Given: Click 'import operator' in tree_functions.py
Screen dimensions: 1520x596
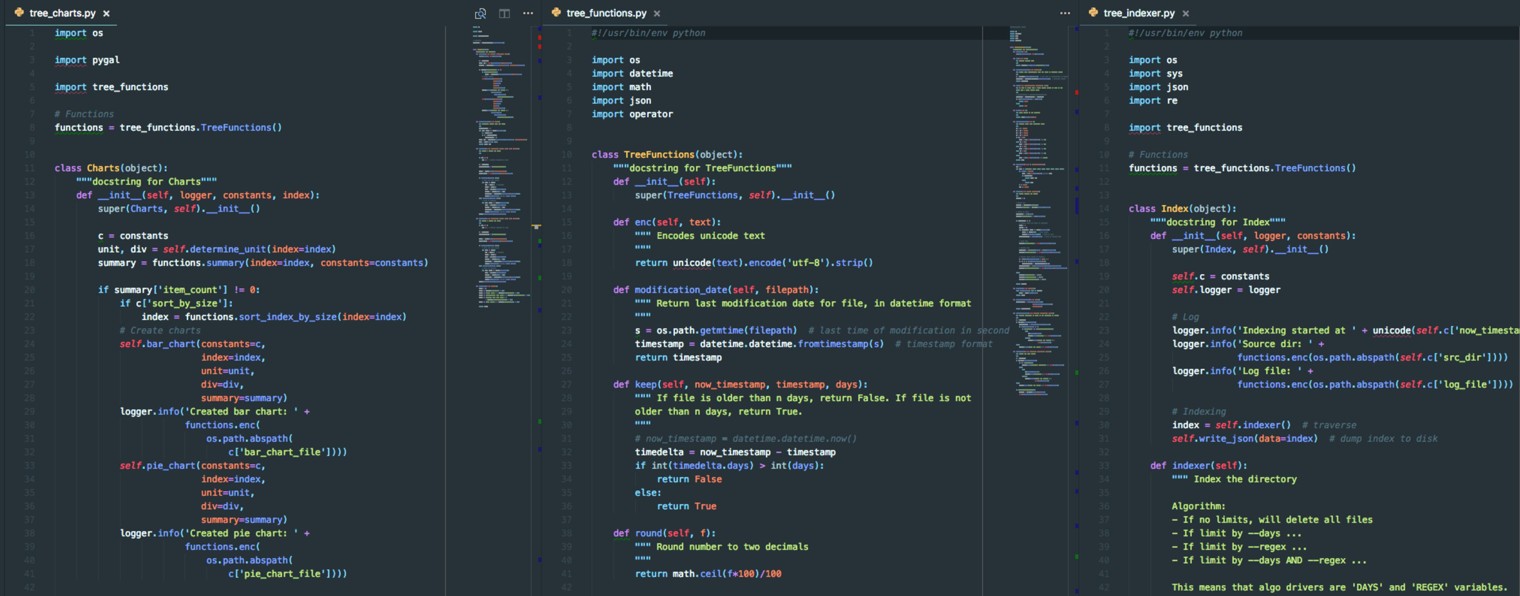Looking at the screenshot, I should tap(632, 114).
